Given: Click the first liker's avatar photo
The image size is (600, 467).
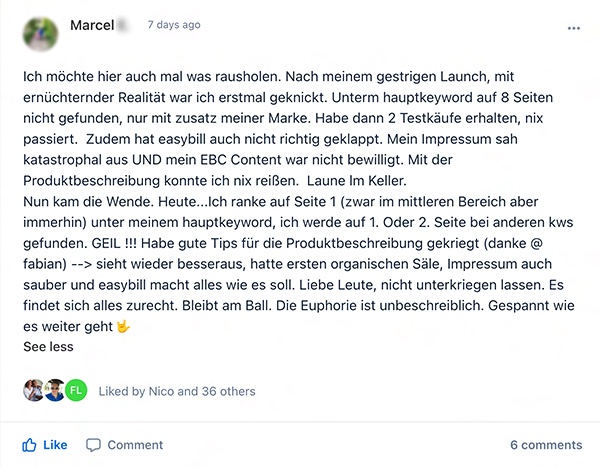Looking at the screenshot, I should pyautogui.click(x=34, y=390).
